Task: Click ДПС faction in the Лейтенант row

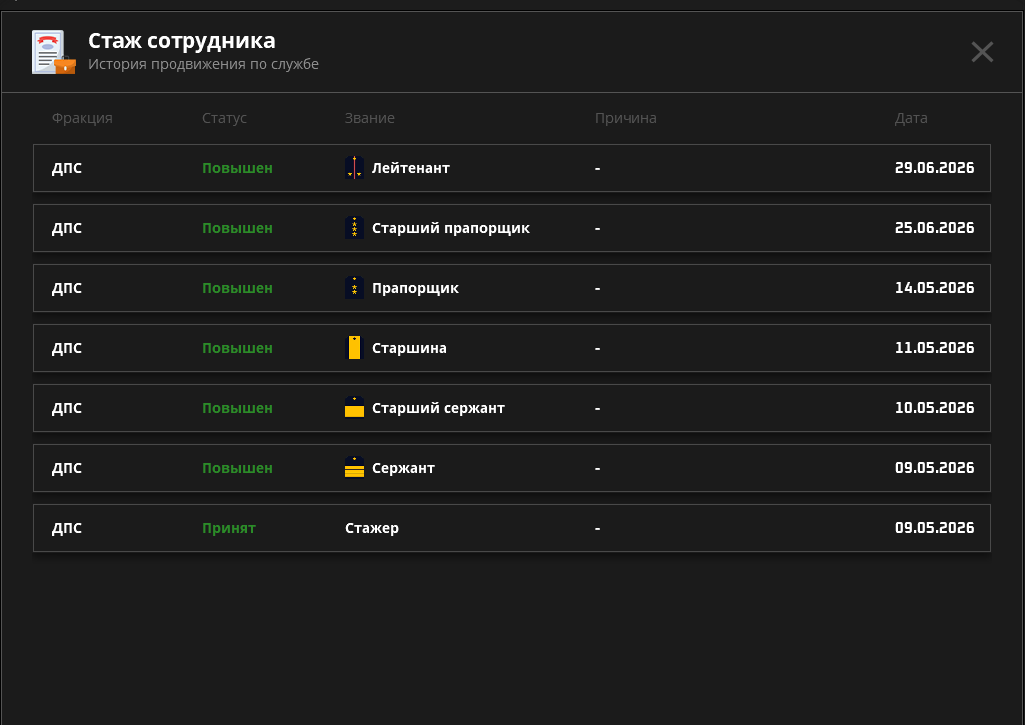Action: click(x=67, y=168)
